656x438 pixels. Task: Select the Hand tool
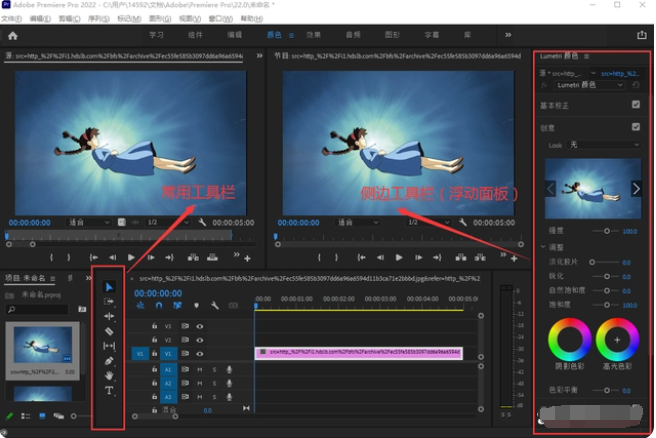tap(109, 375)
